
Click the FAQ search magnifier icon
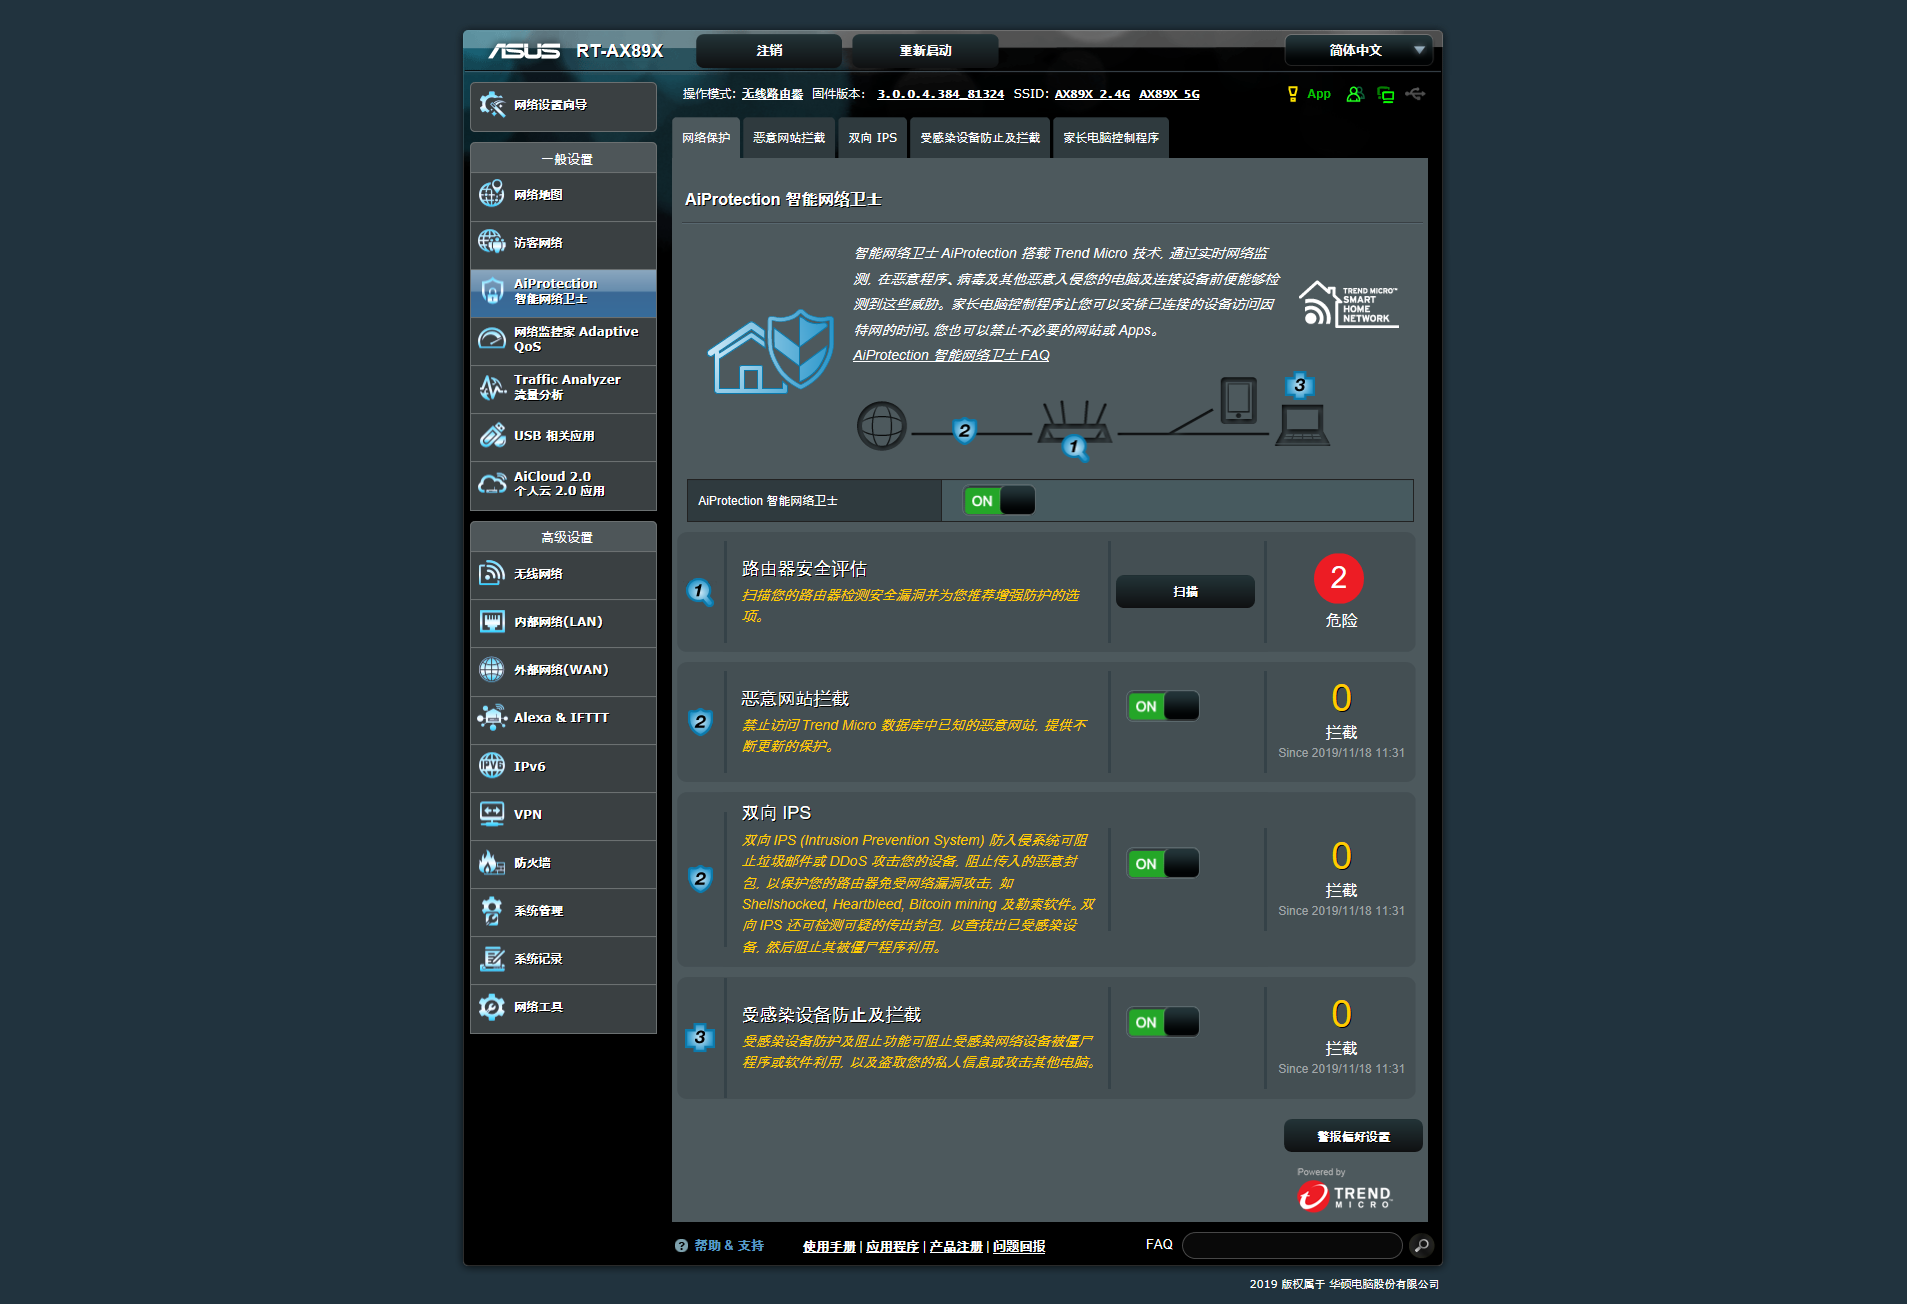coord(1421,1245)
